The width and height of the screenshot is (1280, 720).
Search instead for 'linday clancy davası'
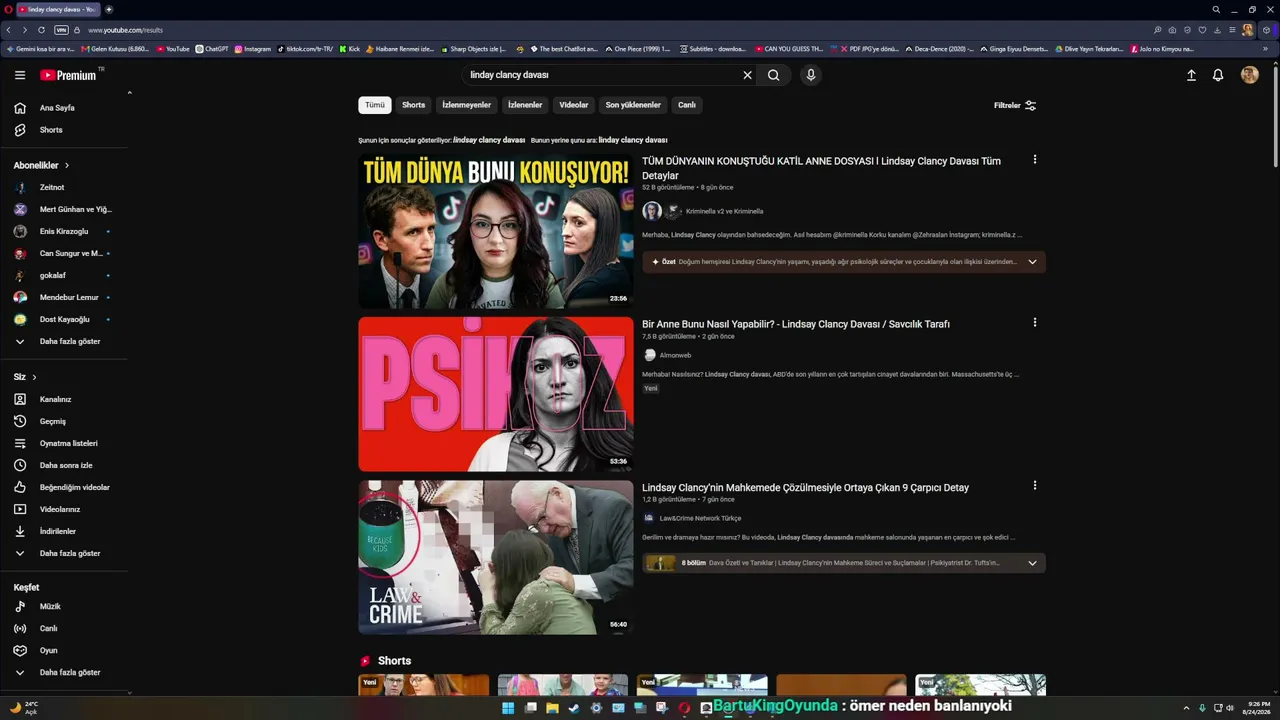(633, 140)
